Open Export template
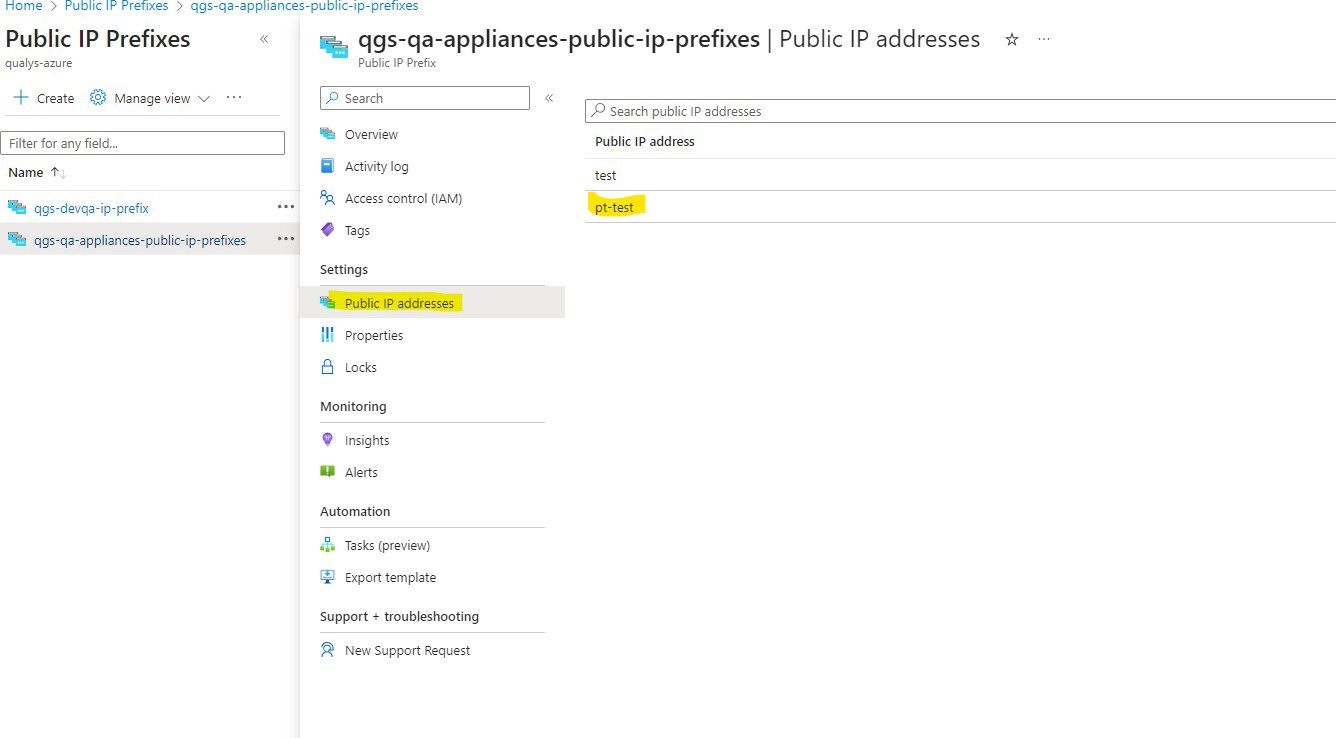The image size is (1336, 738). pos(390,577)
